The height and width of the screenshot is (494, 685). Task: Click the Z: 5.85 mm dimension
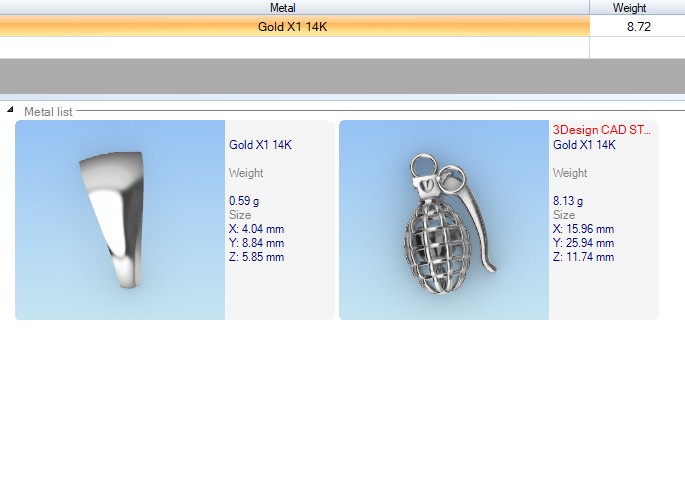[256, 257]
